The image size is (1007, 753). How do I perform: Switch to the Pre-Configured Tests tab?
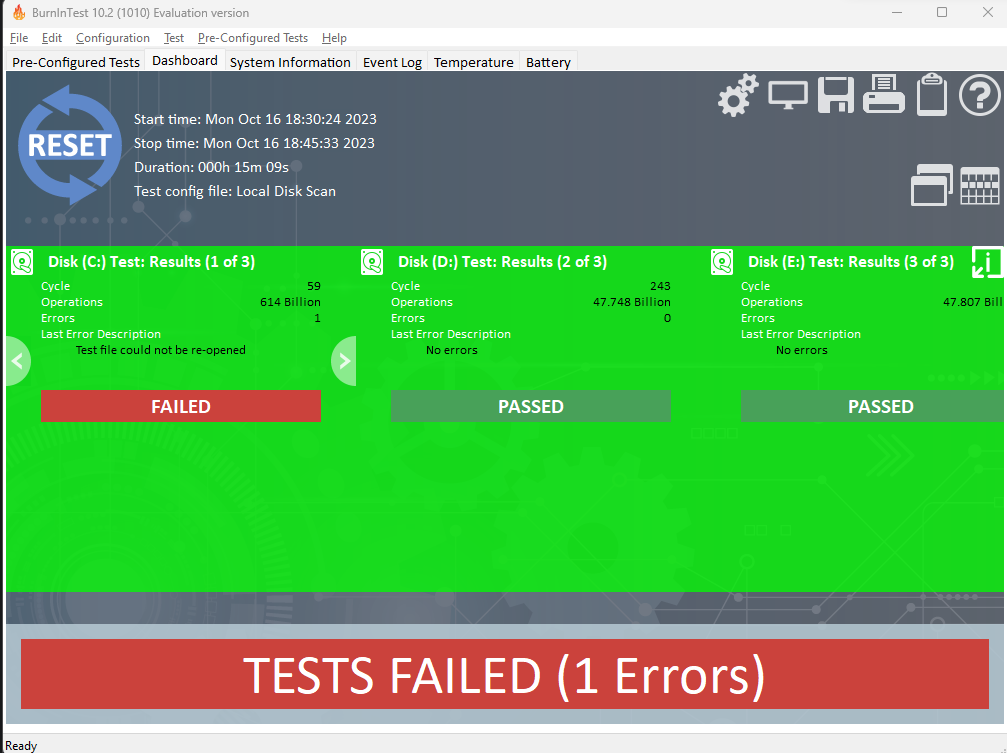pos(76,62)
